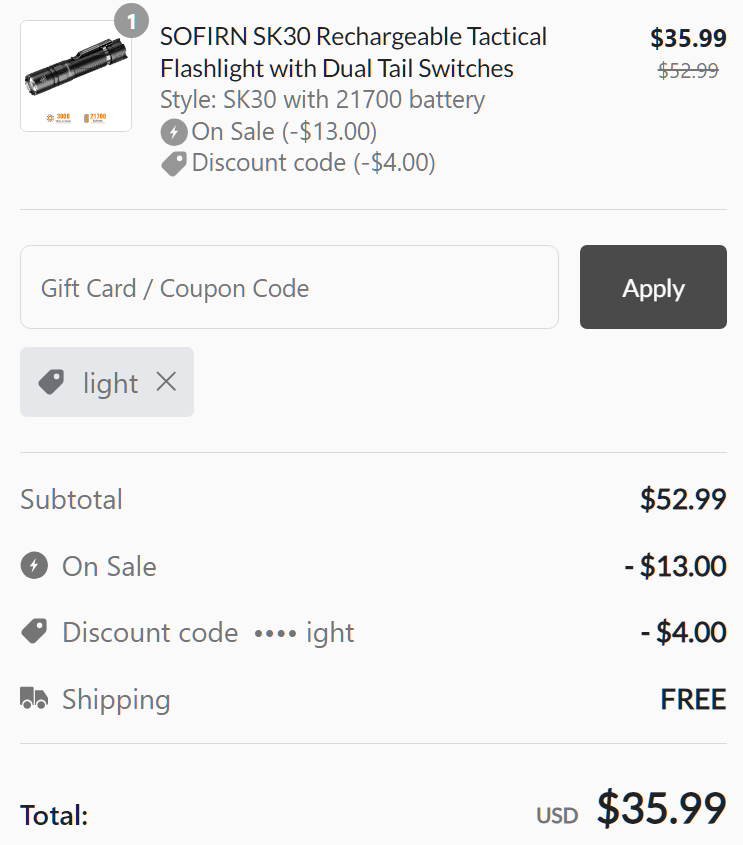Click the Shipping truck icon
Screen dimensions: 743x845
[34, 699]
